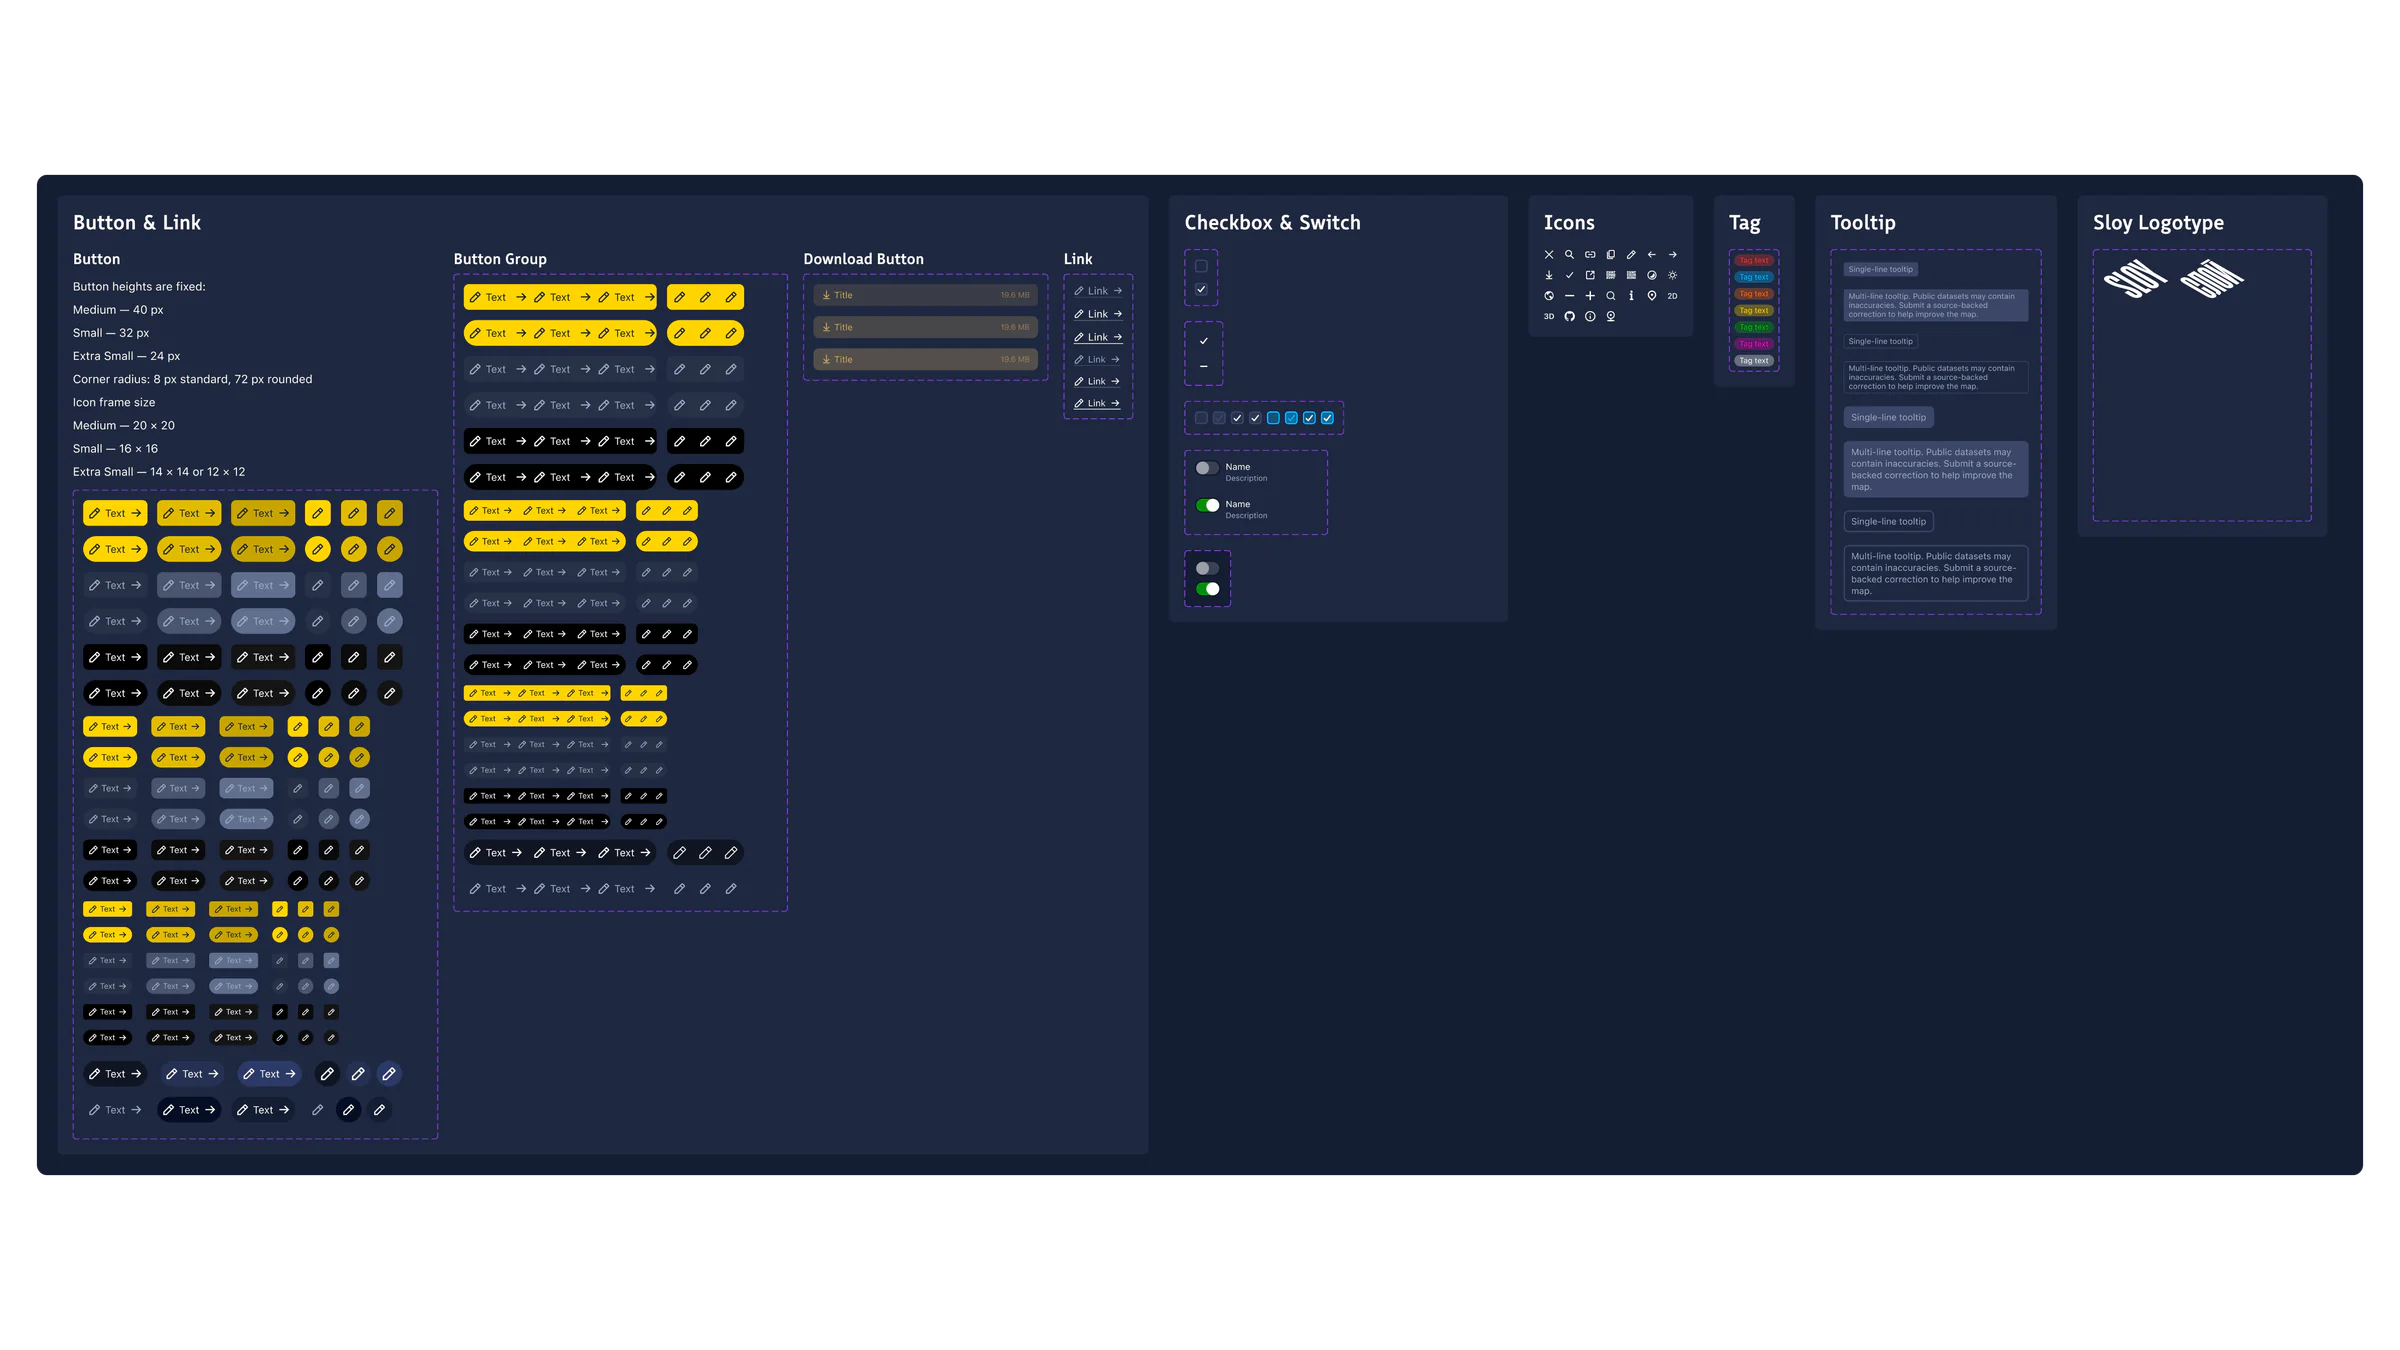
Task: Tick the blue-outlined empty checkbox in the row
Action: pos(1273,418)
